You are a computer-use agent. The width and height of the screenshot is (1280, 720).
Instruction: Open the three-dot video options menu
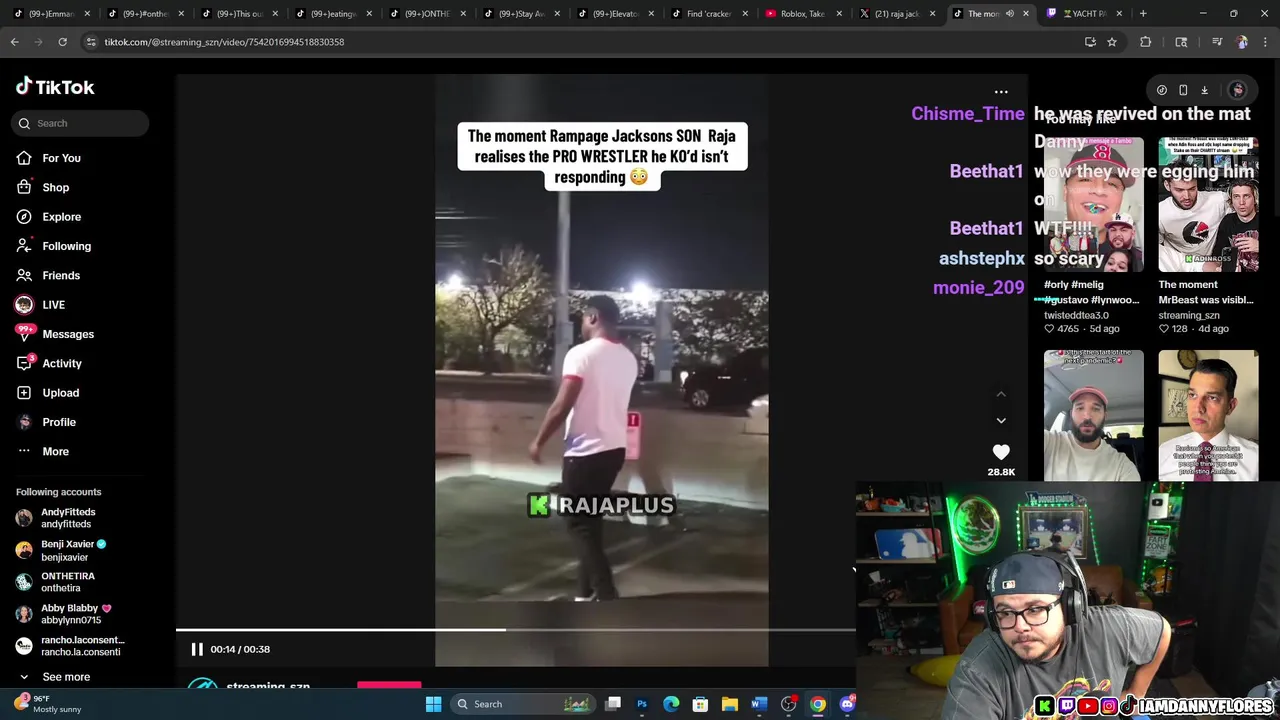[1001, 92]
